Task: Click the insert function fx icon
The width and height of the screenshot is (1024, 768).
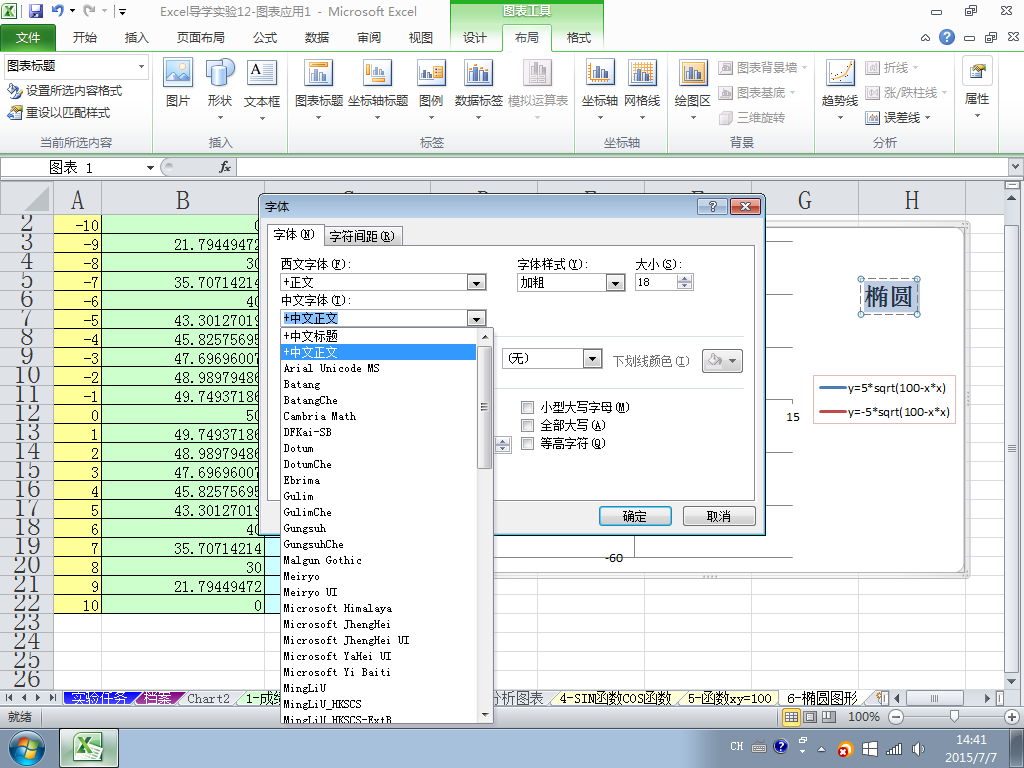Action: click(x=225, y=167)
